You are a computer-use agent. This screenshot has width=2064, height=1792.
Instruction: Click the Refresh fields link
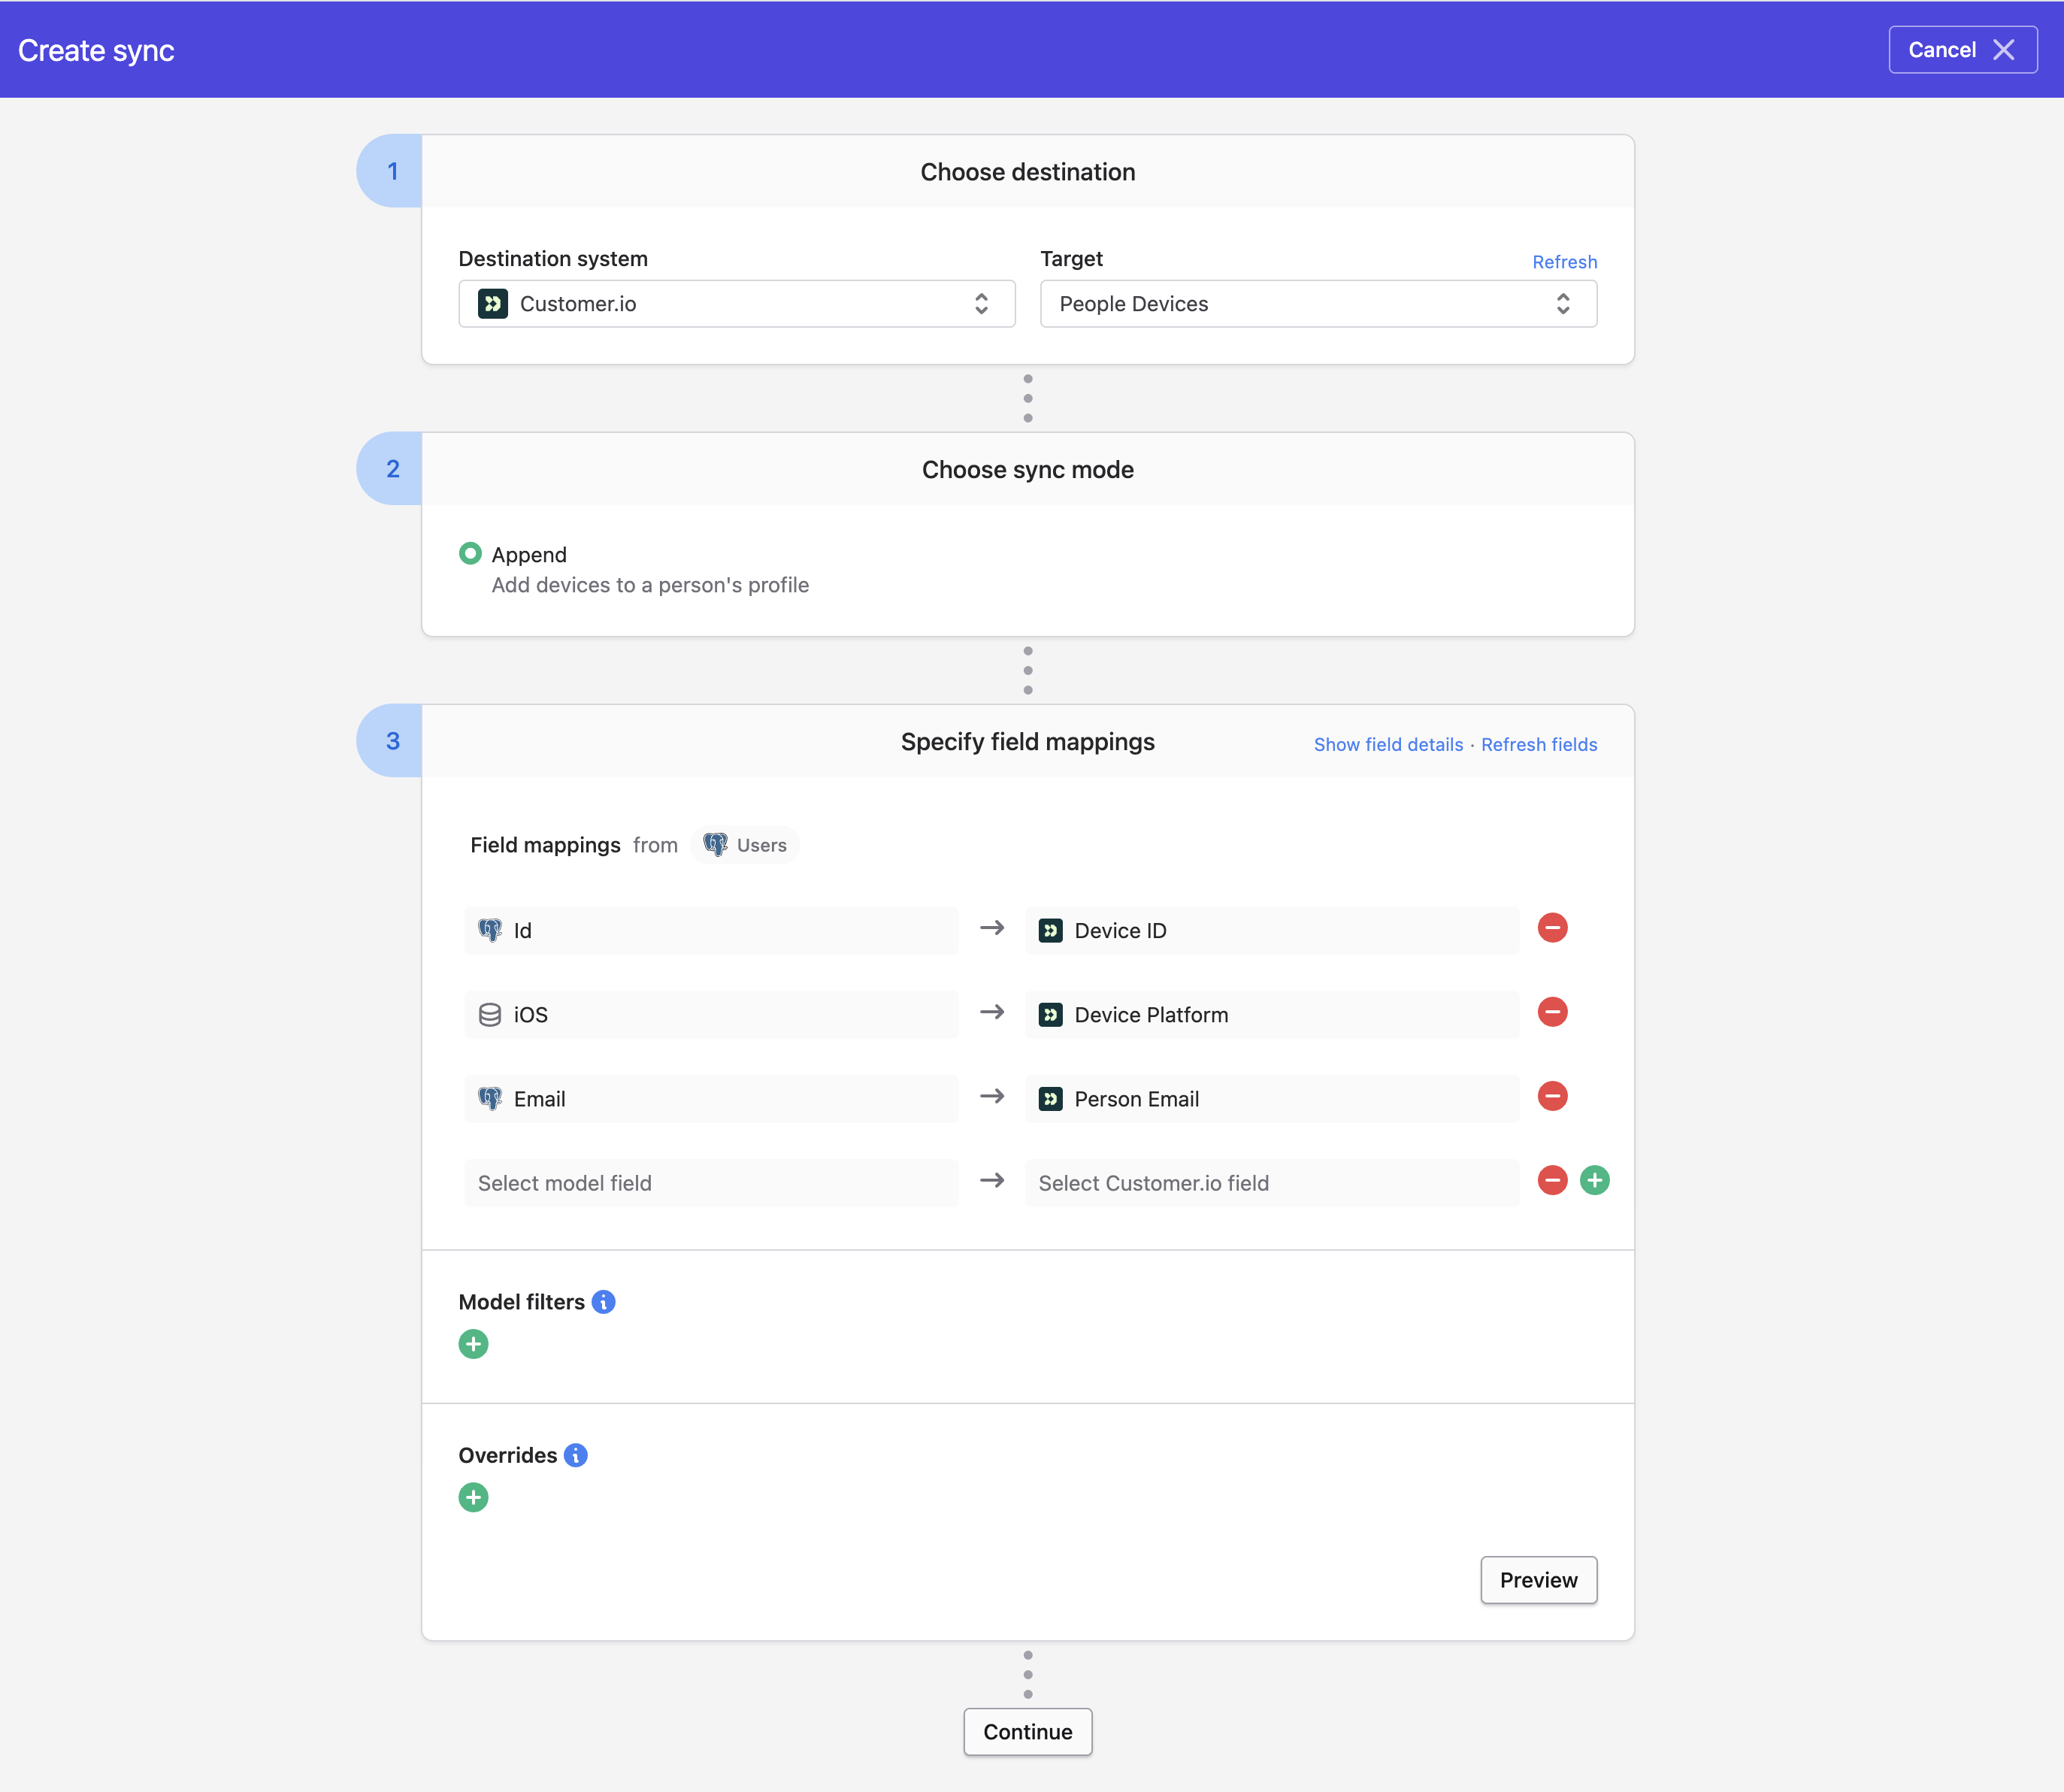pos(1538,744)
